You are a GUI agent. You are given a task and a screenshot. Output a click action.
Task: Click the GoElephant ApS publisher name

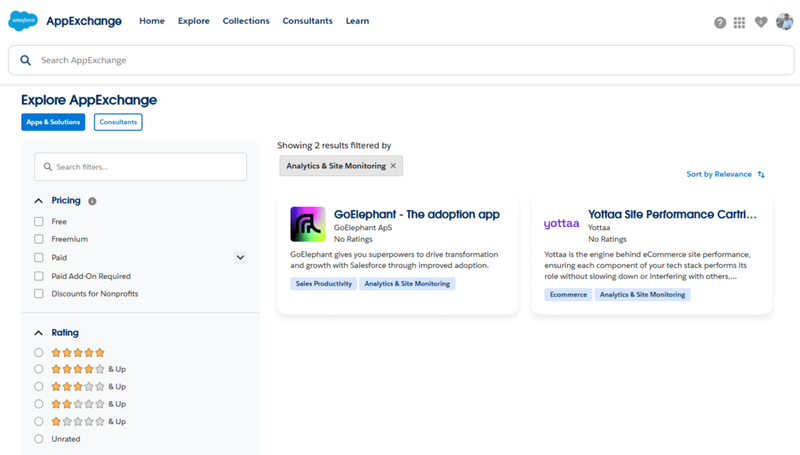click(363, 228)
